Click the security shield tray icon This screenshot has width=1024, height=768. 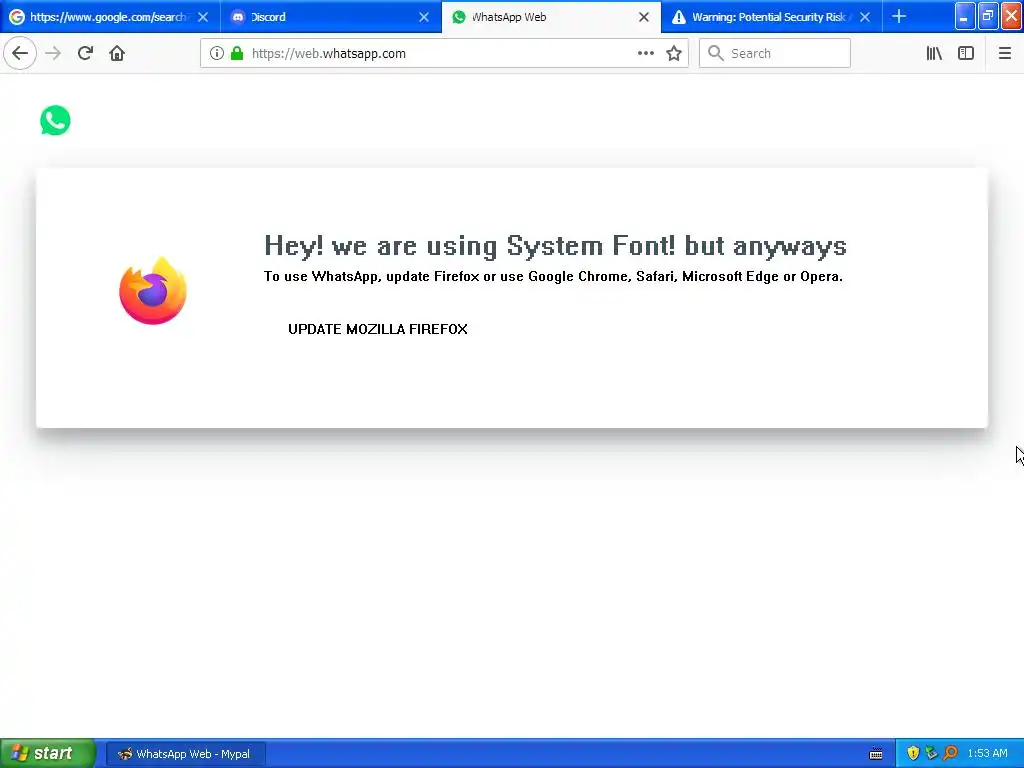pos(913,754)
